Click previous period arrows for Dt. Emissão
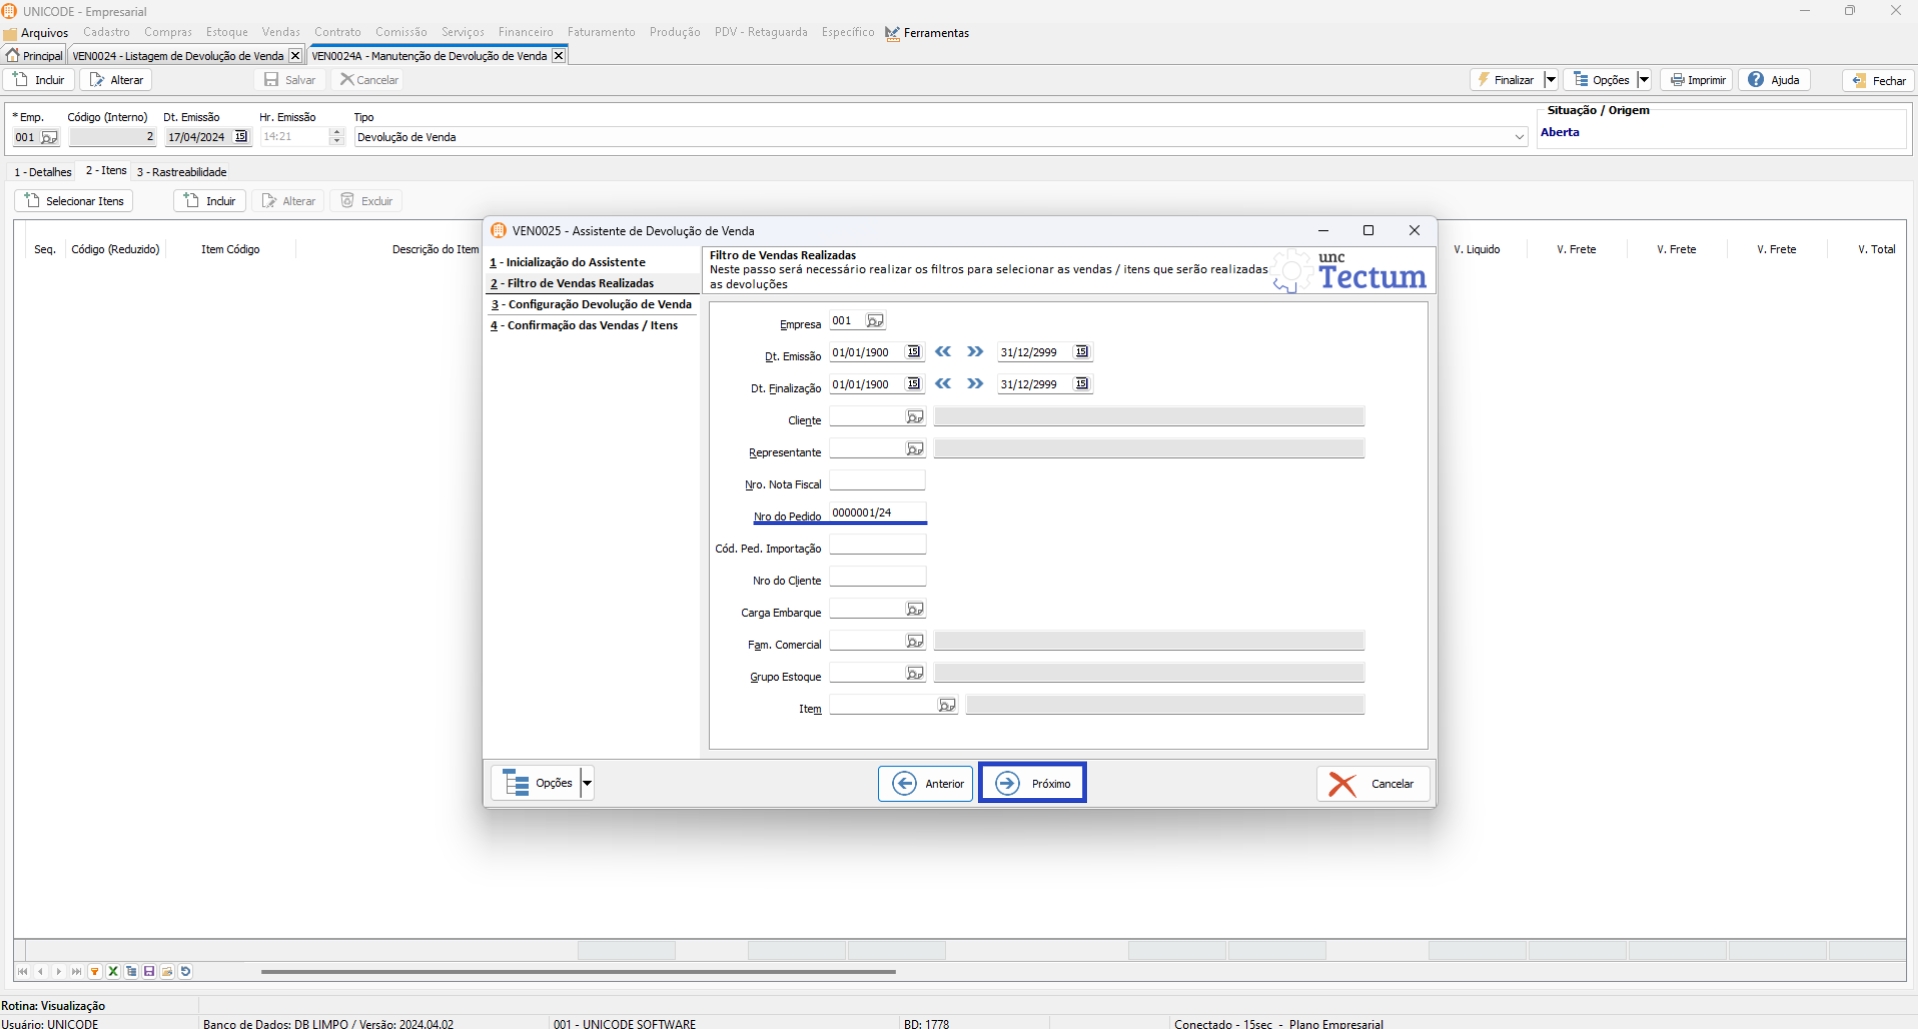This screenshot has width=1918, height=1029. 943,352
